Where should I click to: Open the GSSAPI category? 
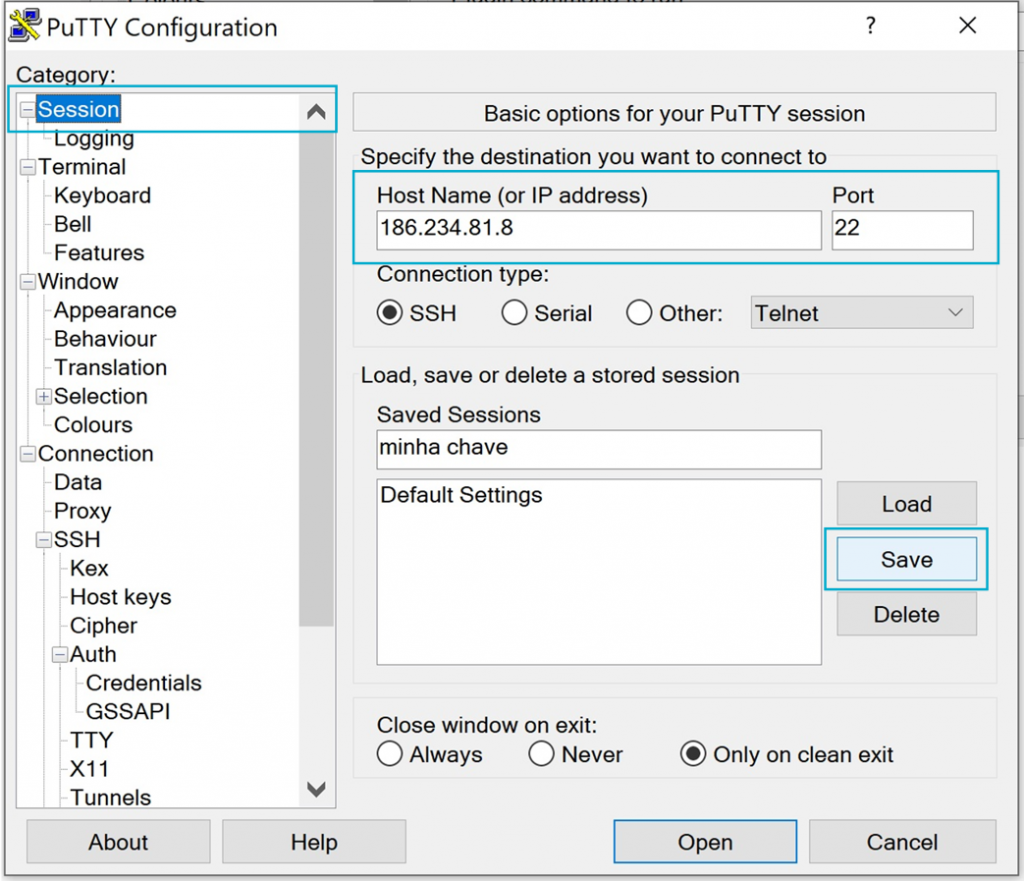pos(128,713)
